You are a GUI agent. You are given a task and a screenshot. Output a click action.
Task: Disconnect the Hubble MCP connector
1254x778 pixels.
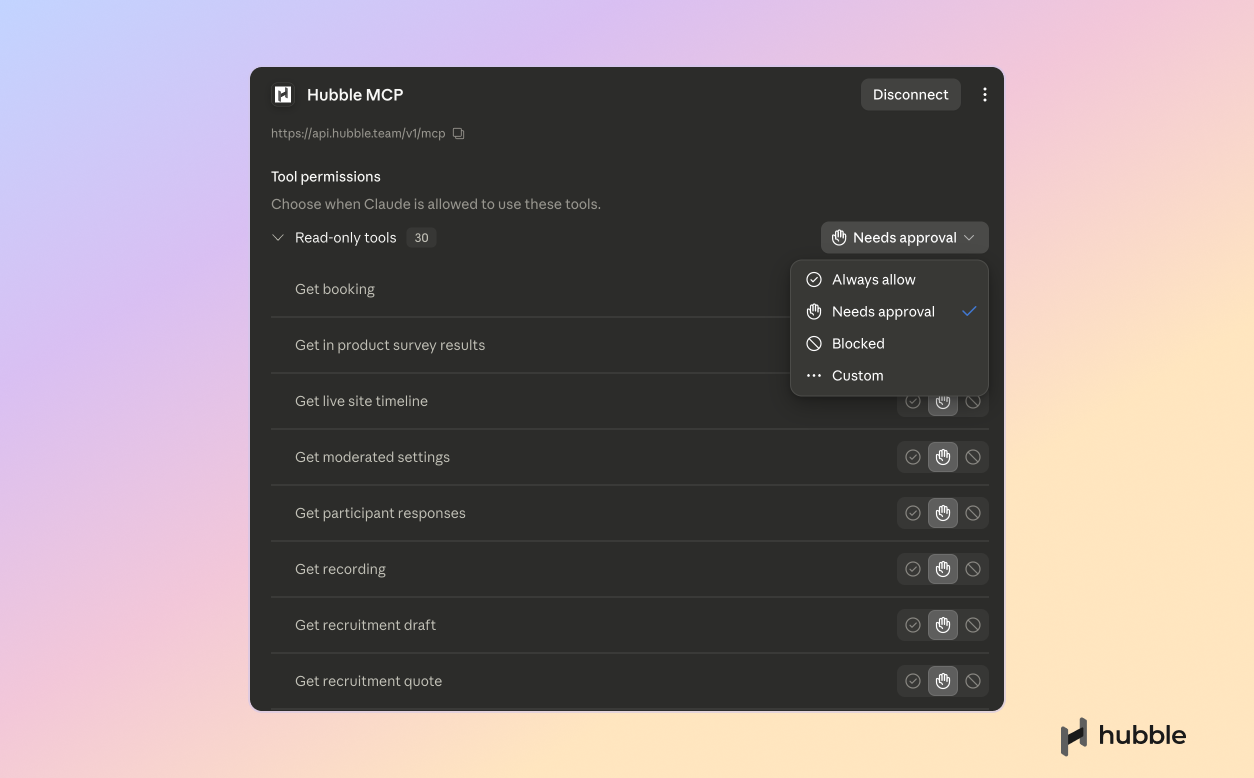click(911, 94)
